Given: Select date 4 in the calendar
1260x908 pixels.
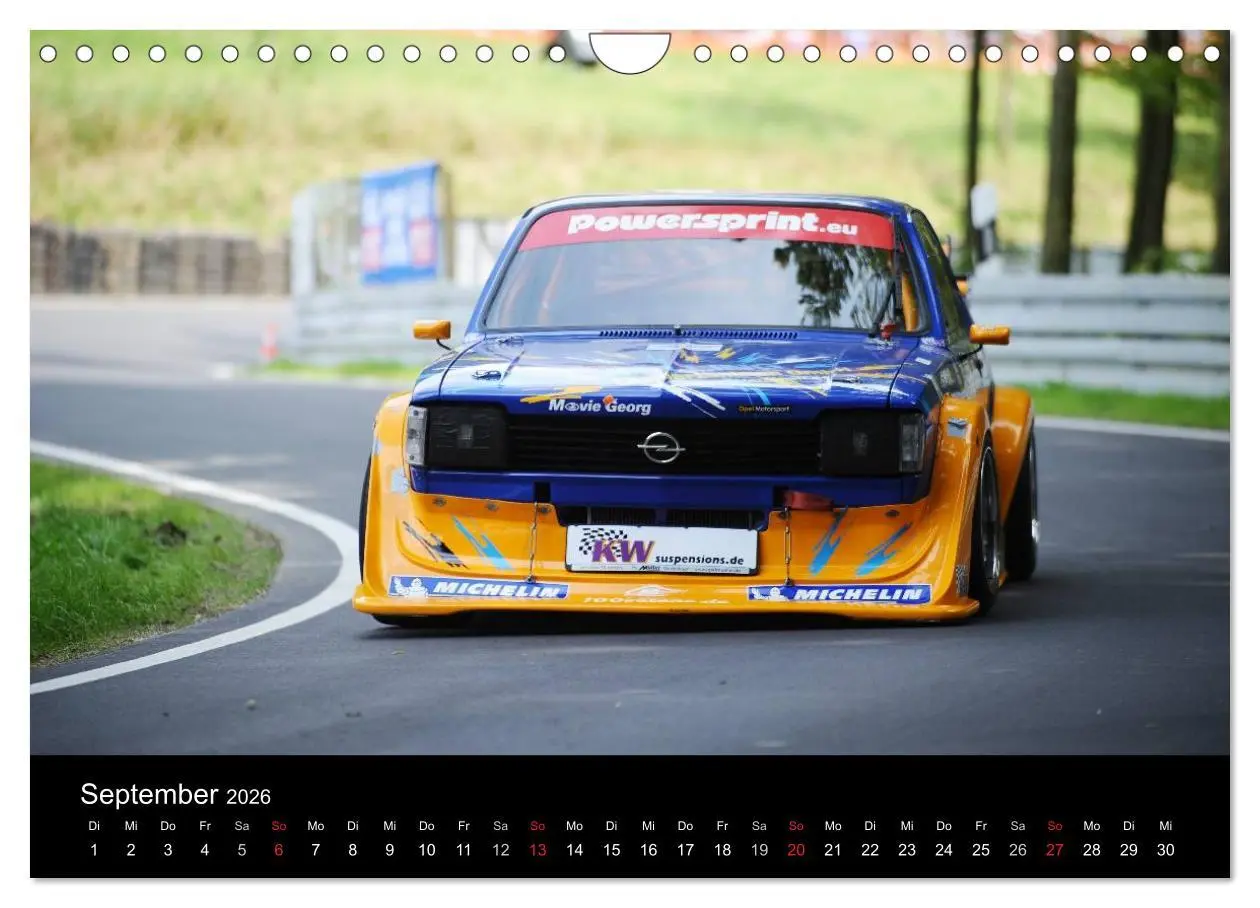Looking at the screenshot, I should point(205,850).
